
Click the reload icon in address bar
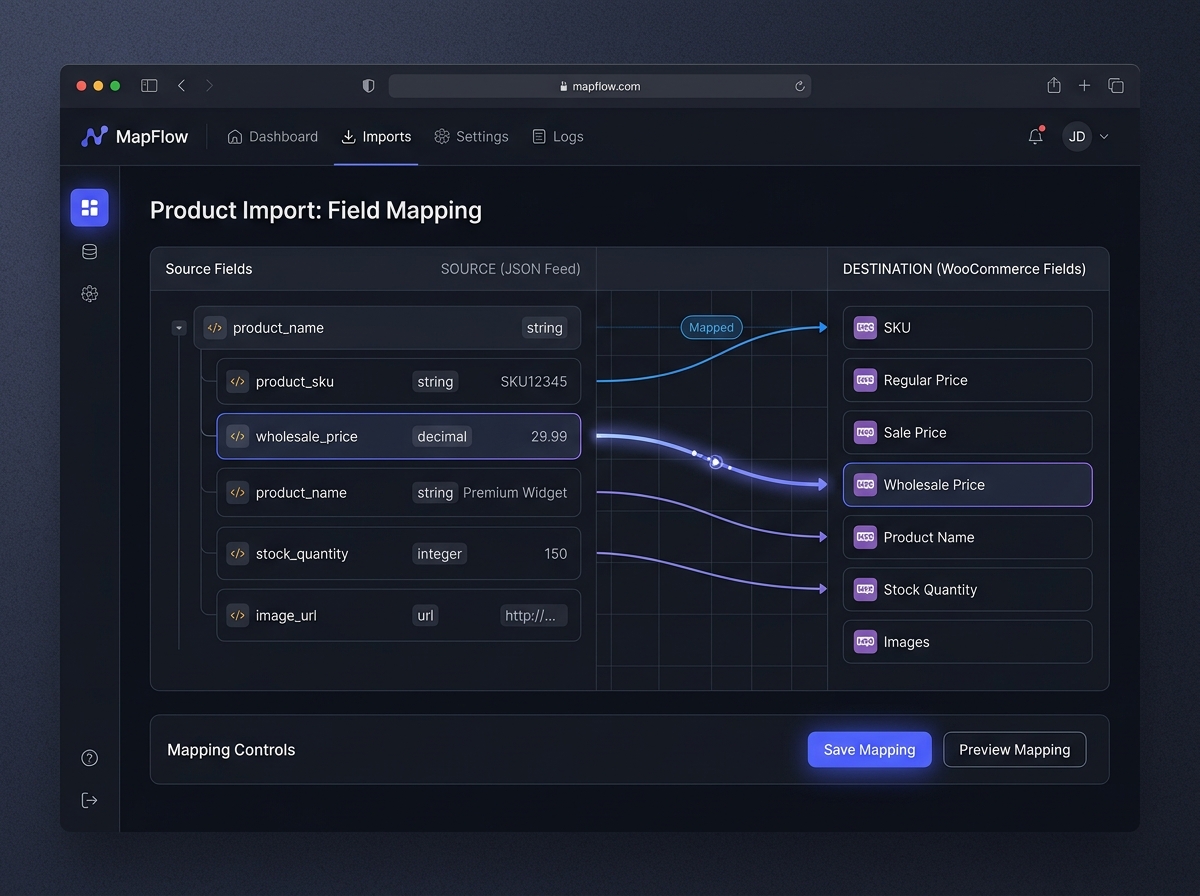(800, 87)
